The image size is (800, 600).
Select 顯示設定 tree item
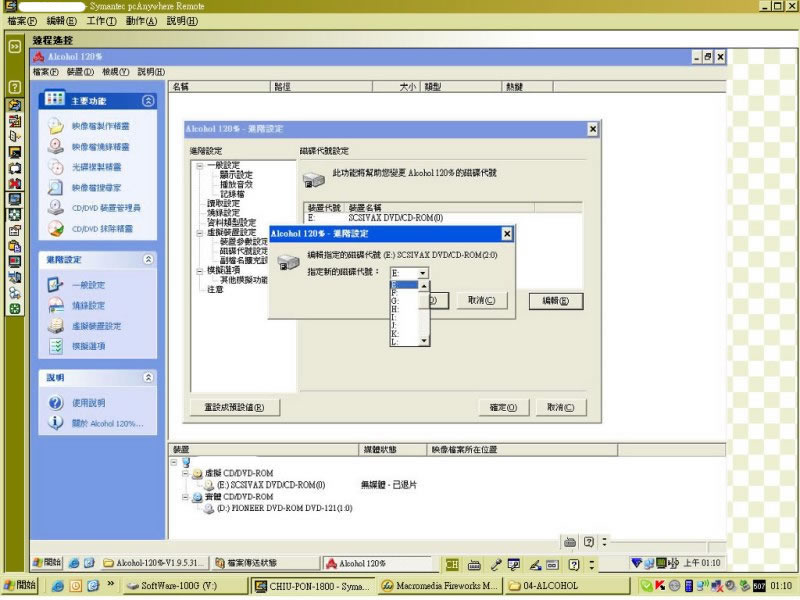click(x=236, y=175)
